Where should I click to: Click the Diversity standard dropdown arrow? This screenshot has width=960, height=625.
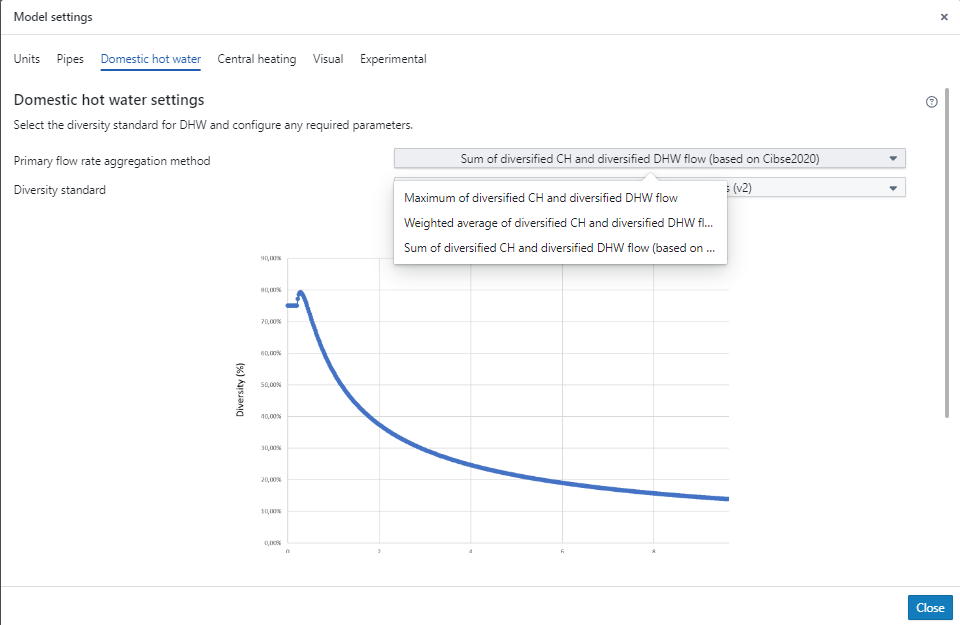point(893,188)
